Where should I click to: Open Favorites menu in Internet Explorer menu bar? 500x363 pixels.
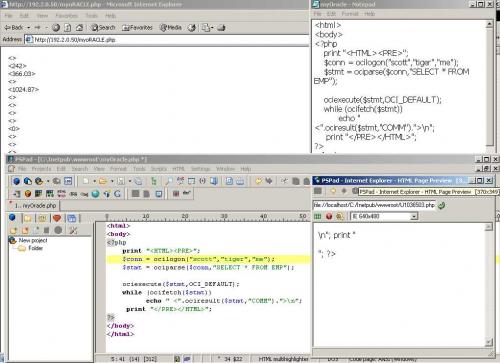pos(66,16)
